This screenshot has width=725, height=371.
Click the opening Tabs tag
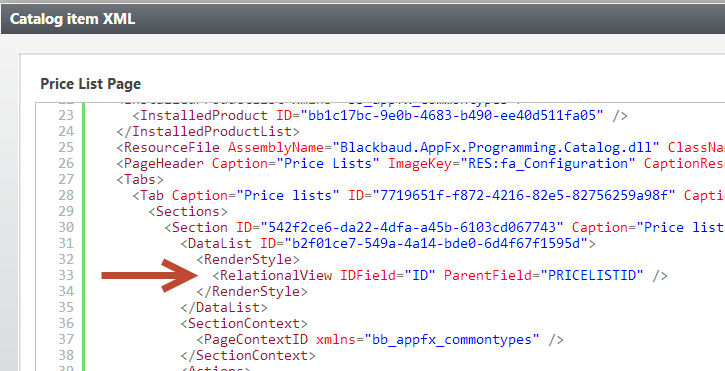[x=140, y=179]
